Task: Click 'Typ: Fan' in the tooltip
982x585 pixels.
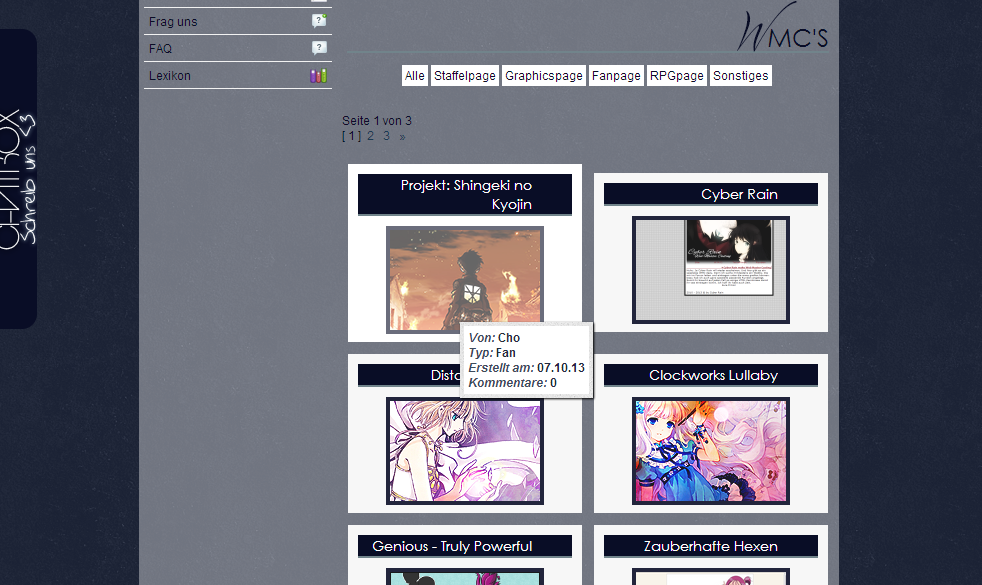Action: (x=492, y=353)
